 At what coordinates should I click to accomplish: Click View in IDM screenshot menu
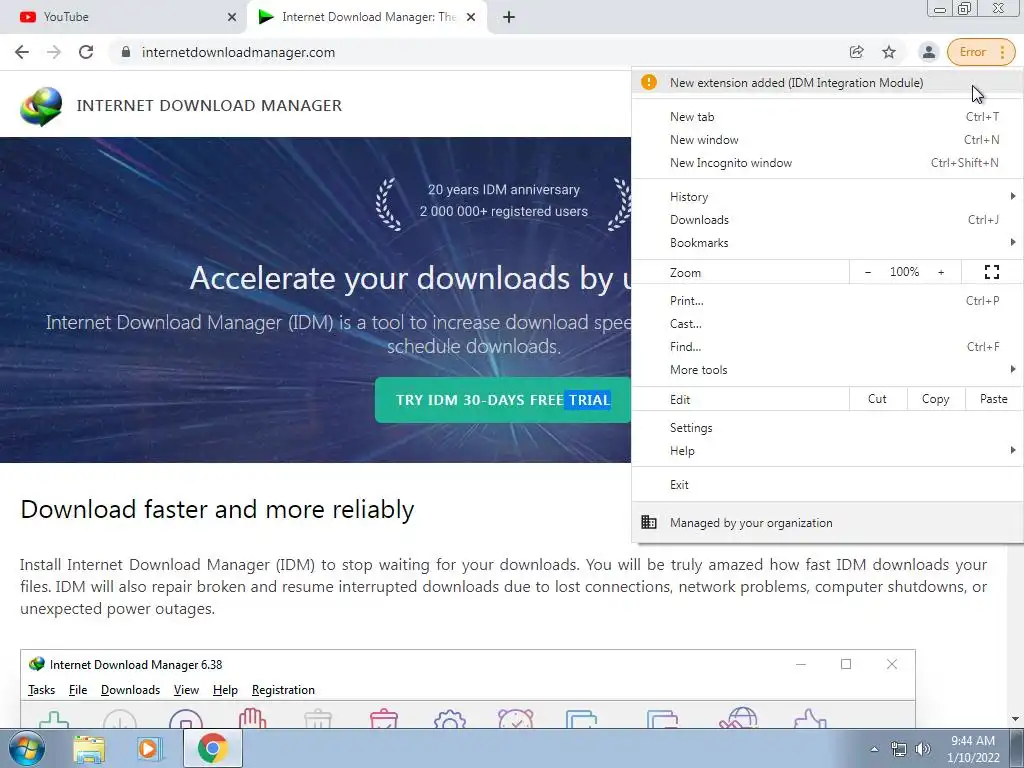point(186,690)
